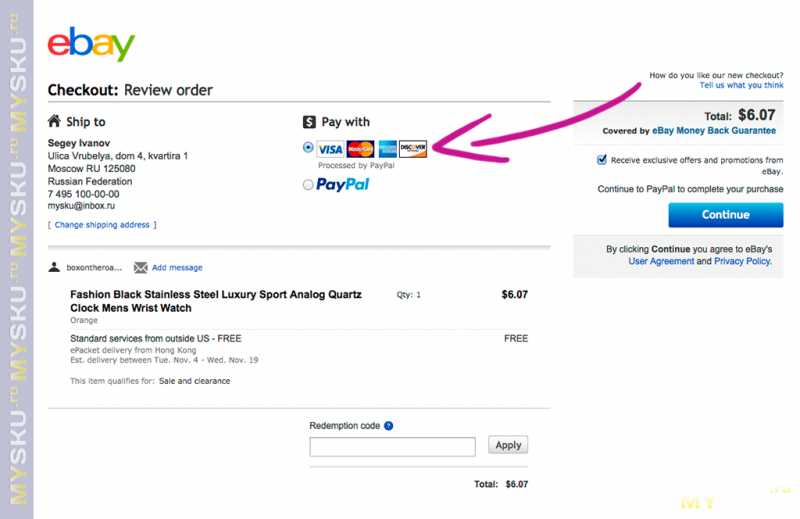
Task: Open the Privacy Policy link
Action: [743, 261]
